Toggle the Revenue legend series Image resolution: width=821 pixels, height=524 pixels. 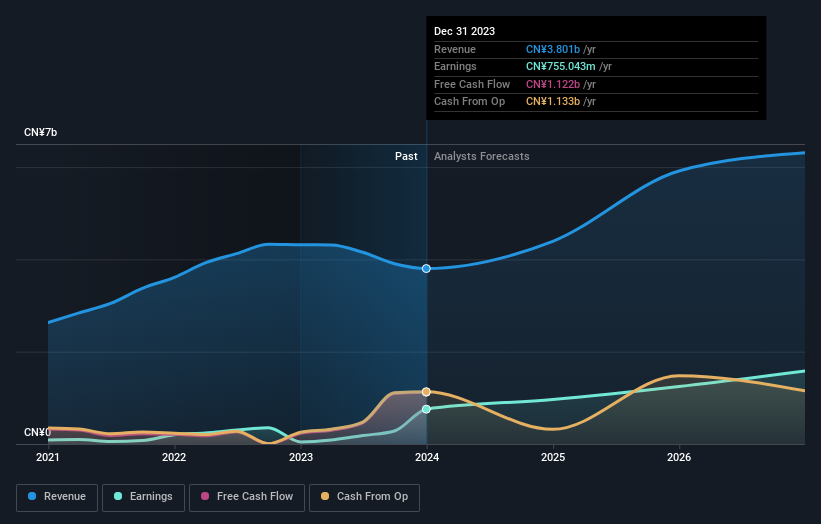57,497
